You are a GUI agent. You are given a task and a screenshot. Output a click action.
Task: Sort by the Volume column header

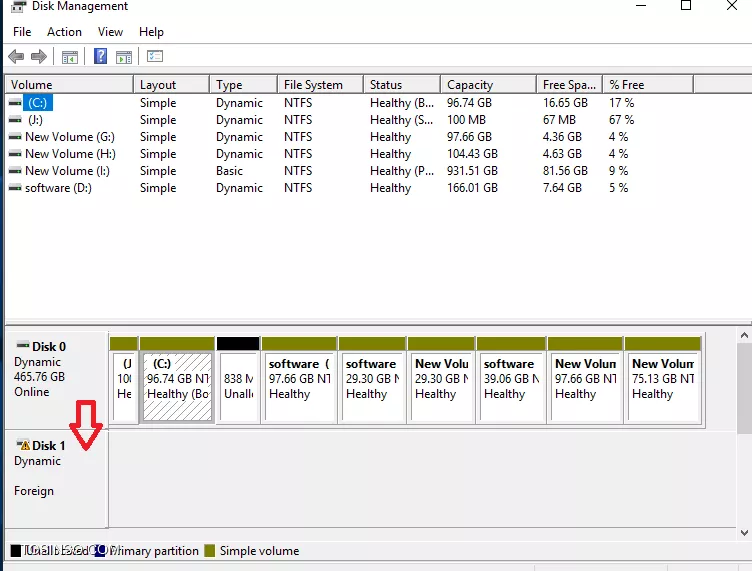[x=69, y=84]
